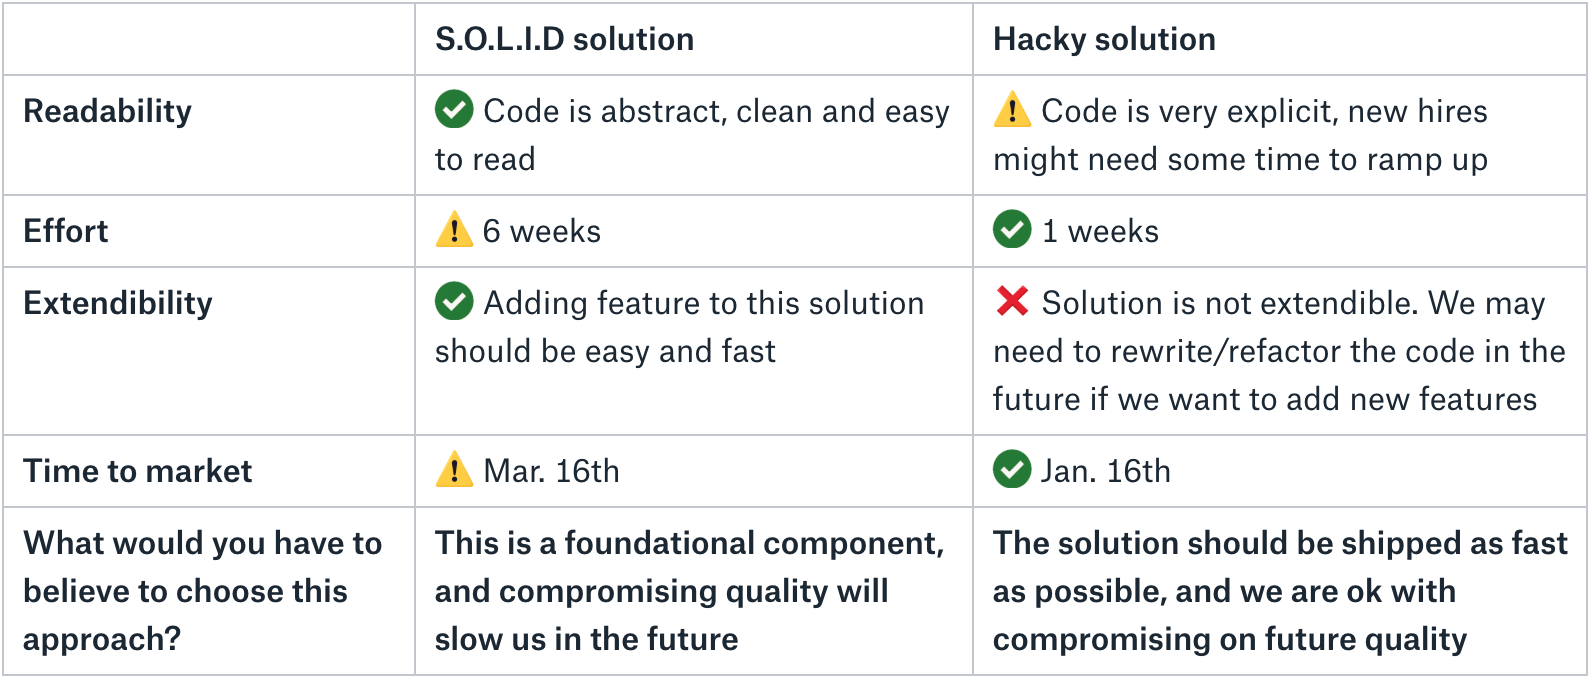The height and width of the screenshot is (680, 1592).
Task: Select the "Hacky solution" column header
Action: [1104, 39]
